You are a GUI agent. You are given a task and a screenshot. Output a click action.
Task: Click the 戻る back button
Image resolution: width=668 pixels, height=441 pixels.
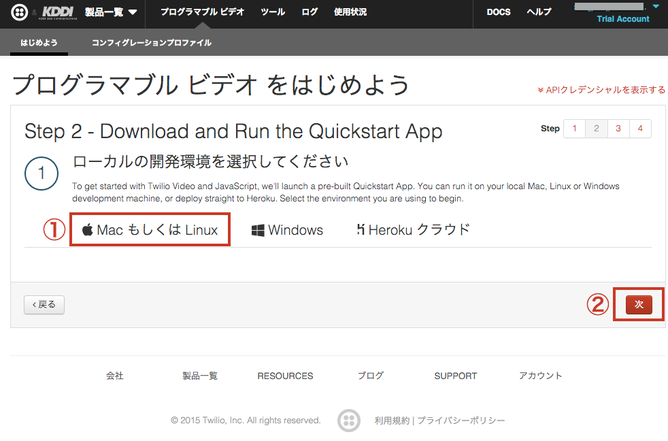[x=44, y=305]
